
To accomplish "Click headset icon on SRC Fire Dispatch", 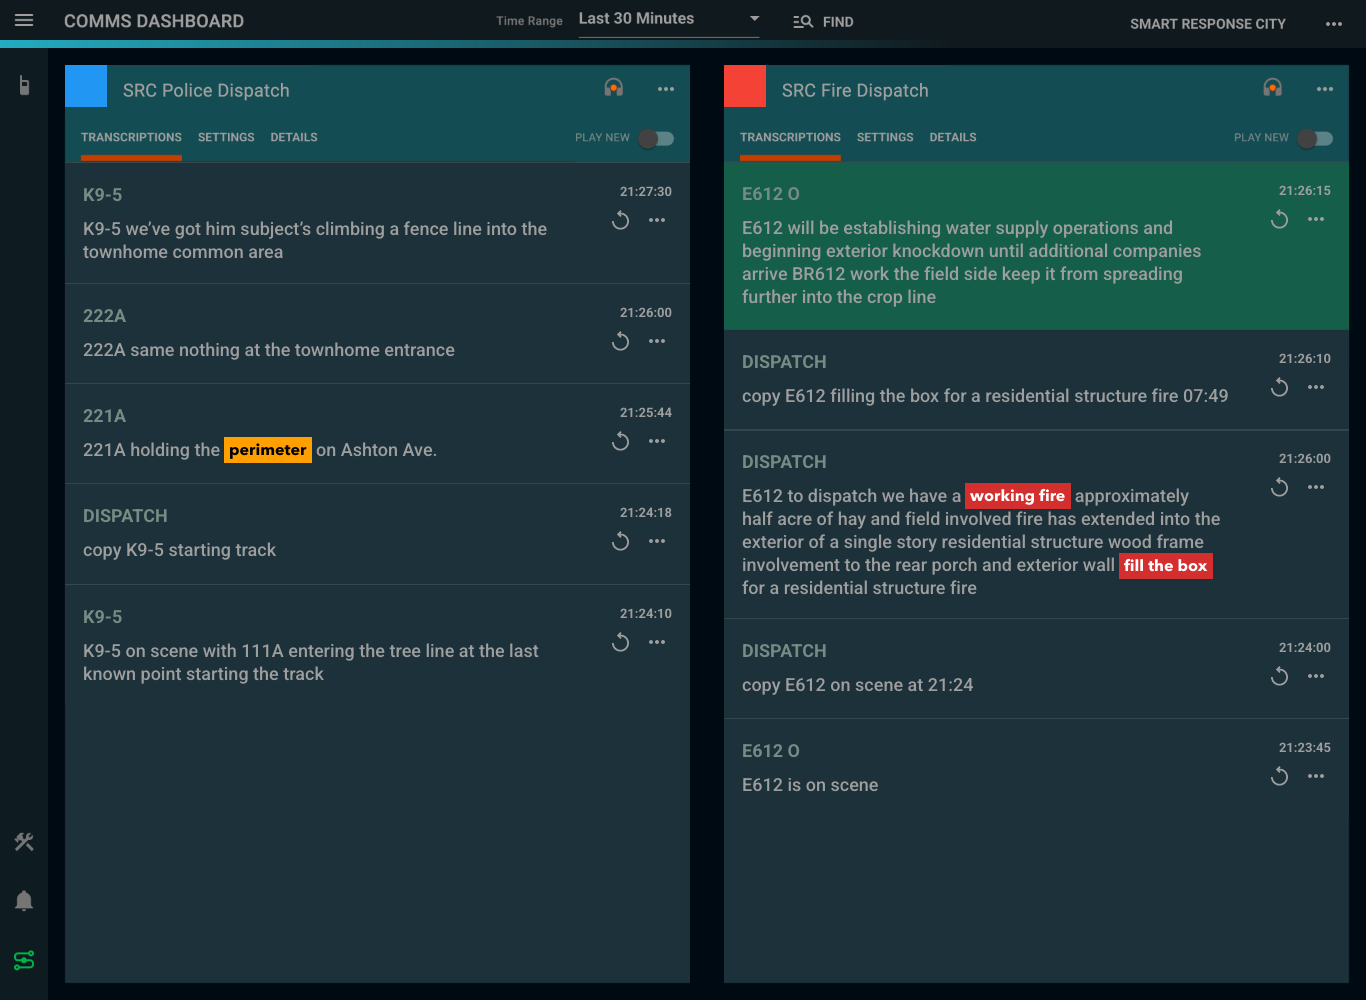I will click(1273, 88).
